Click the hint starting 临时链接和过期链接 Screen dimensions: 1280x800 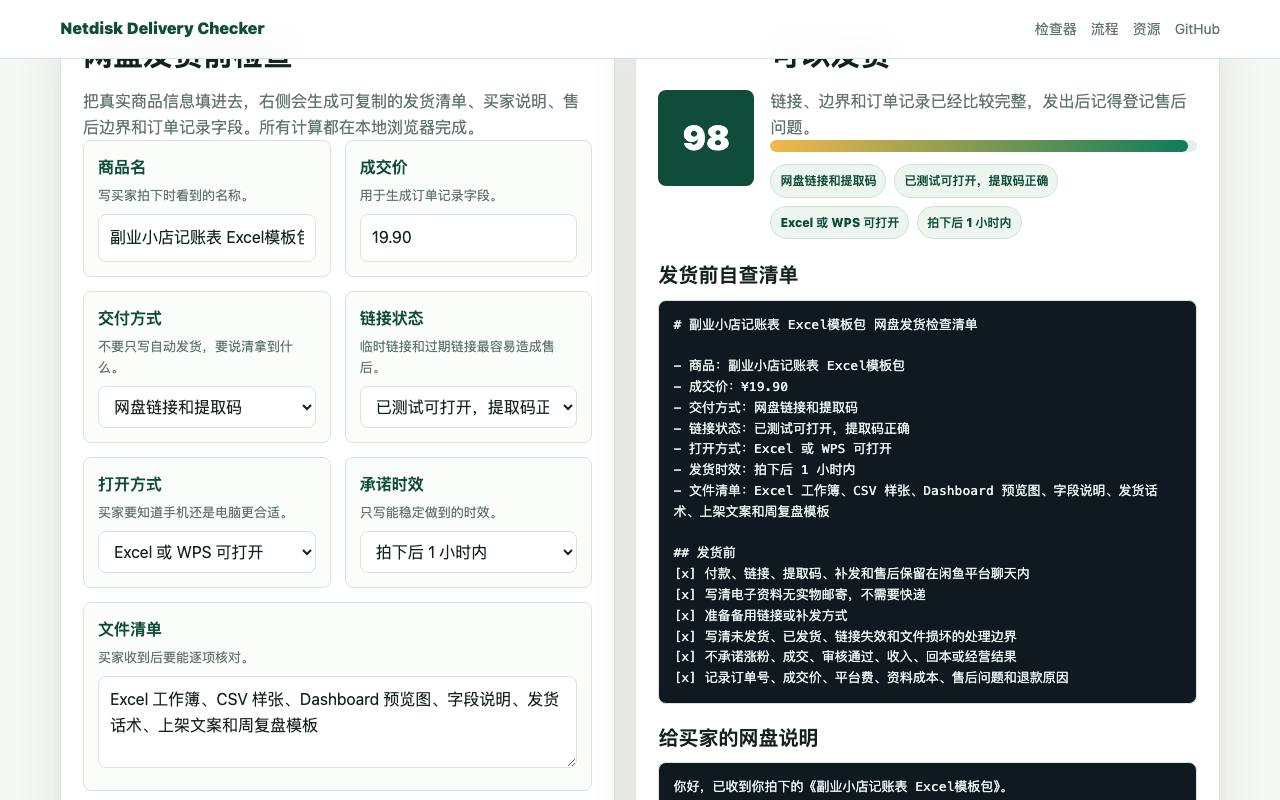click(x=457, y=357)
